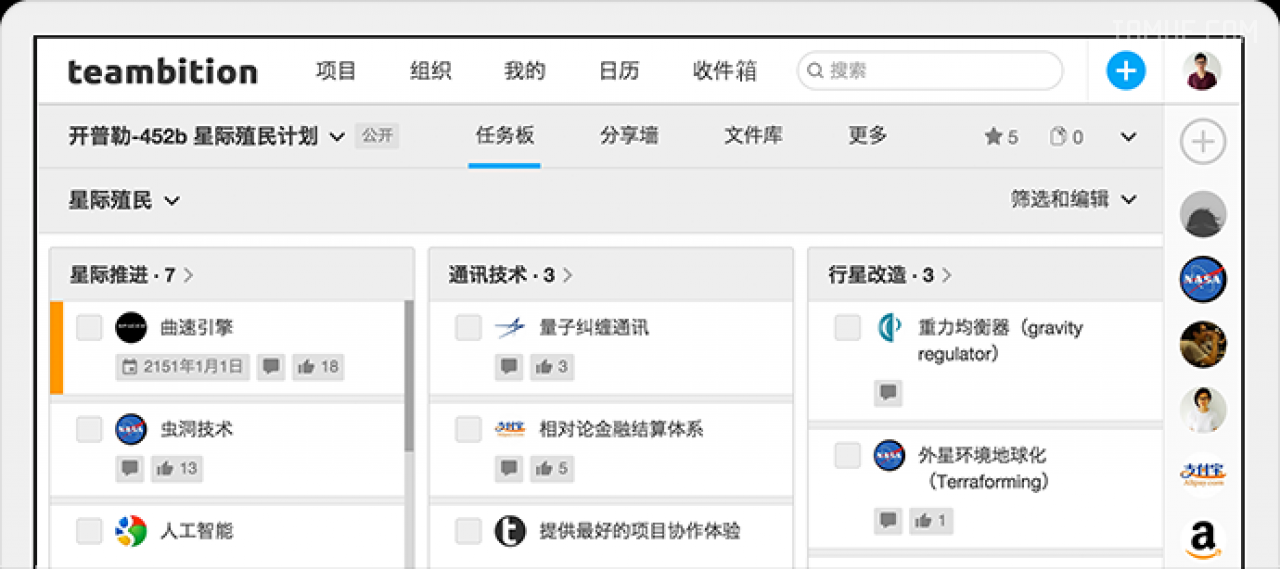This screenshot has height=569, width=1280.
Task: Open the 量子纠缠通讯 task title
Action: (x=594, y=327)
